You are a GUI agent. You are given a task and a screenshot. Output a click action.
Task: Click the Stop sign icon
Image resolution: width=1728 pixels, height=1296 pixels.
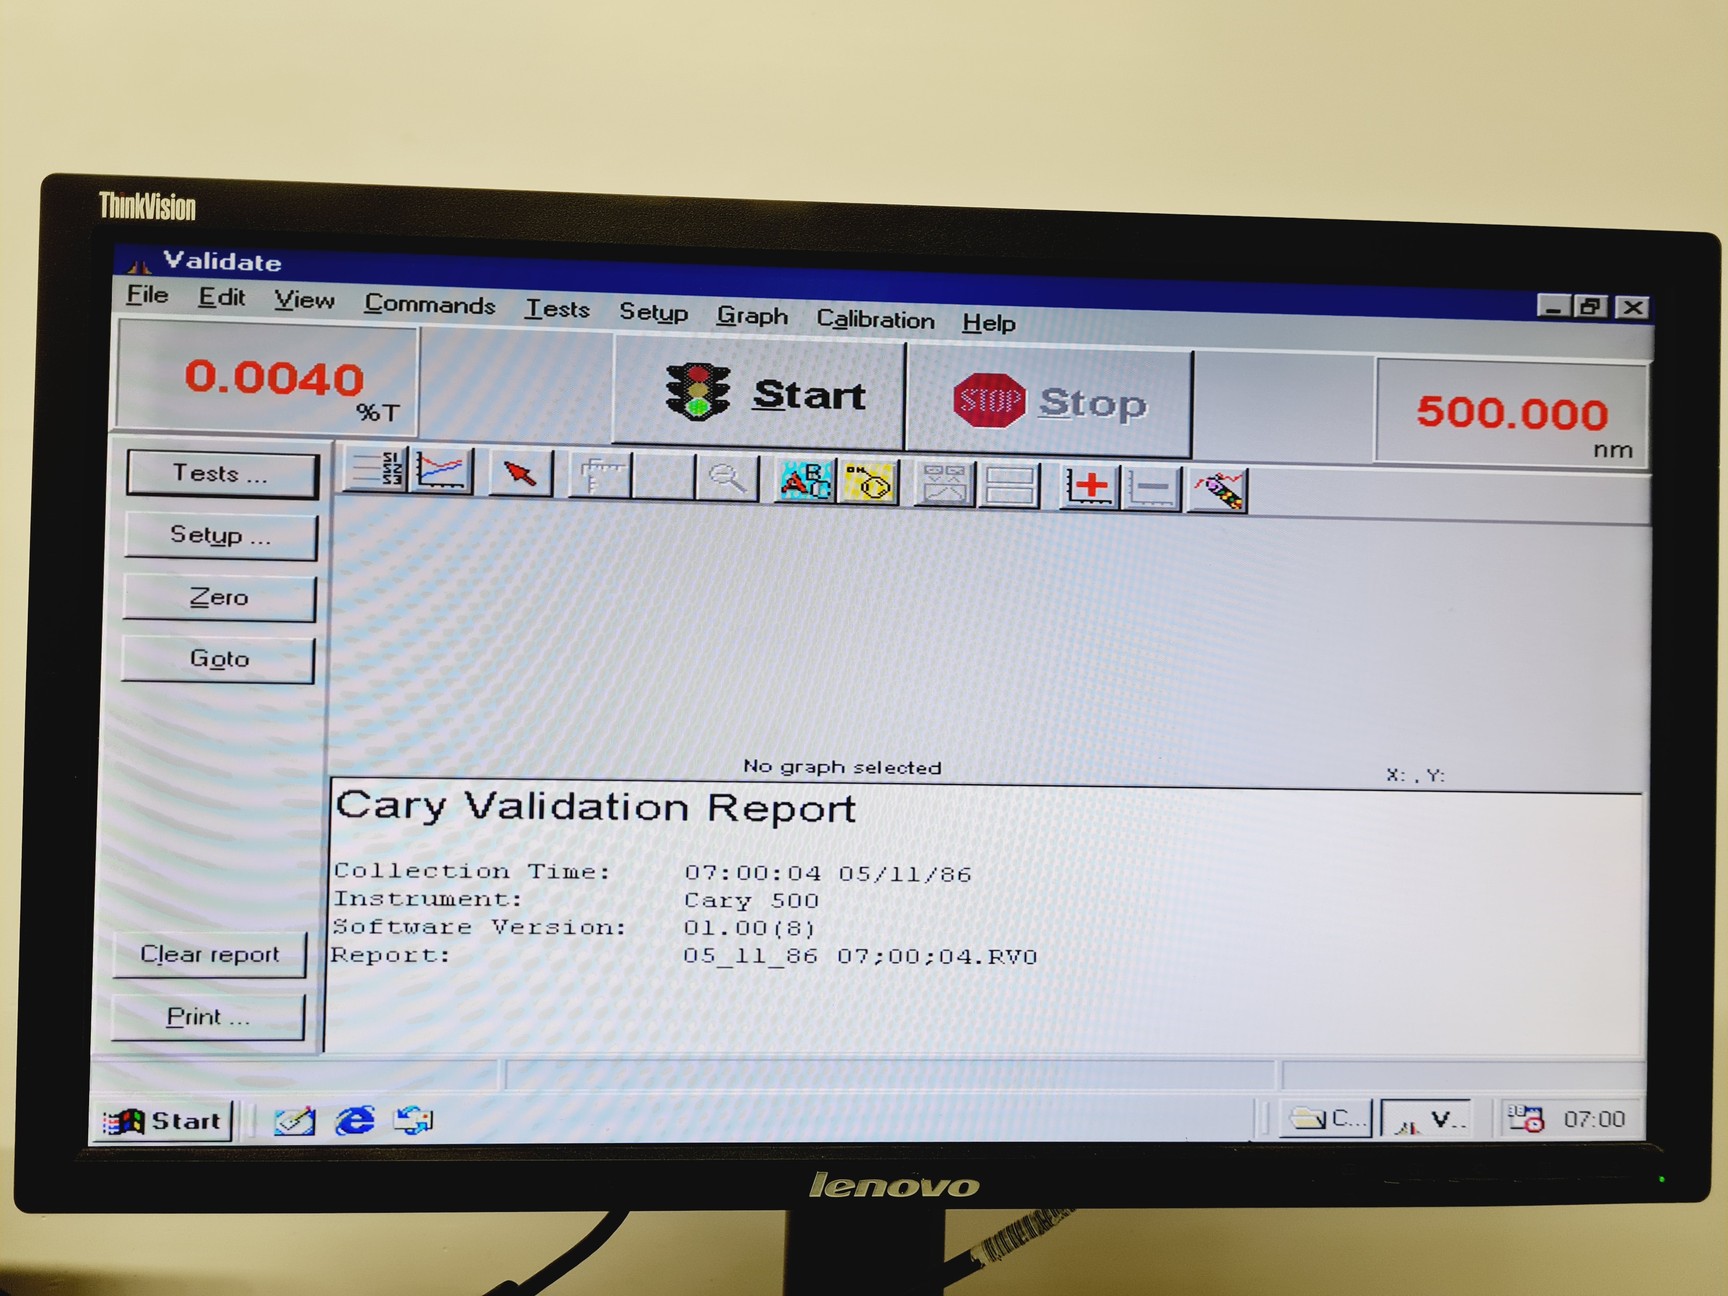coord(988,401)
